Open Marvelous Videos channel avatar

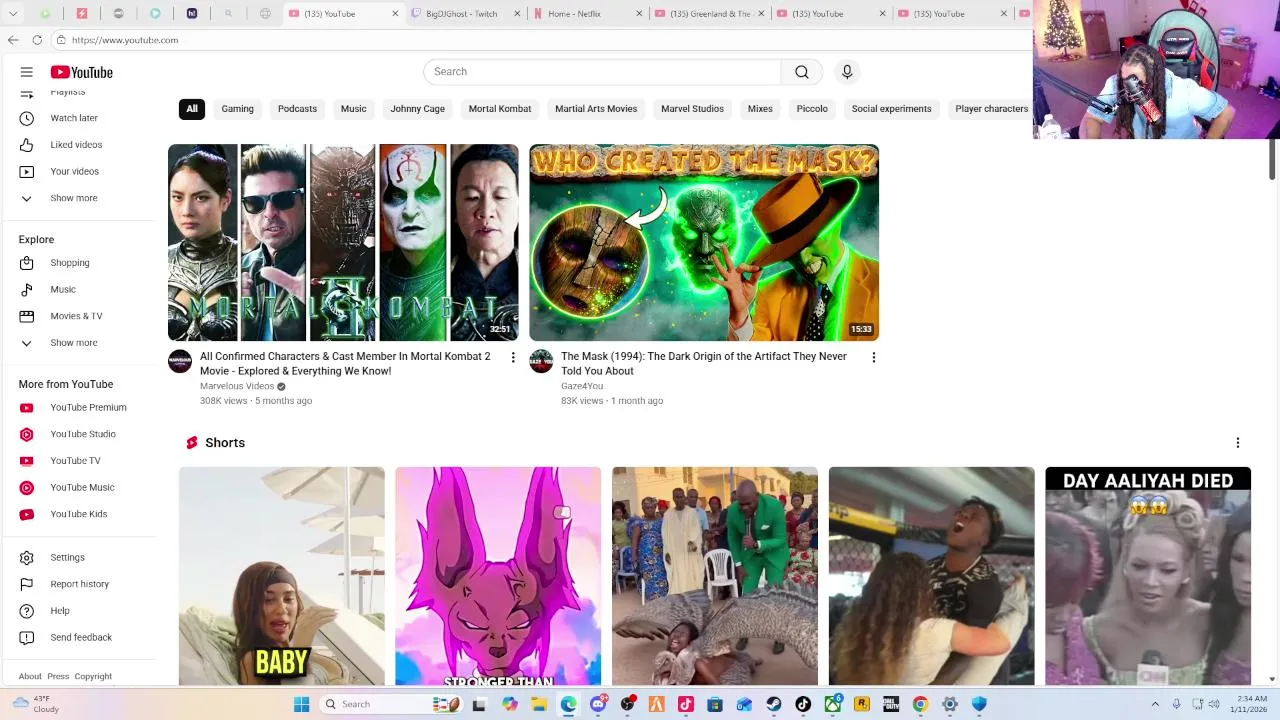coord(180,361)
